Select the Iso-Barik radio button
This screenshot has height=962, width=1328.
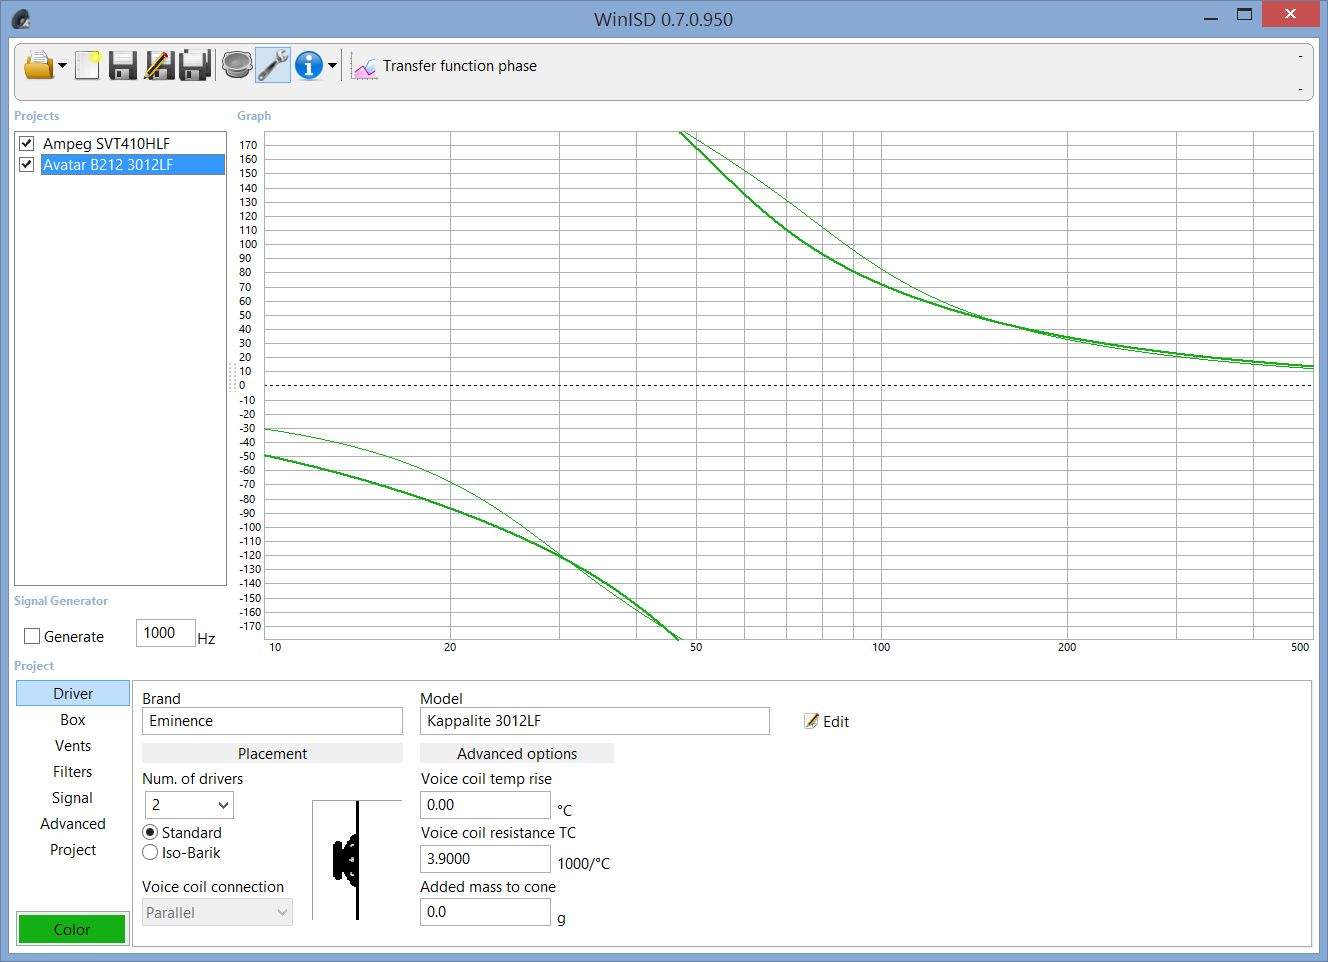151,853
